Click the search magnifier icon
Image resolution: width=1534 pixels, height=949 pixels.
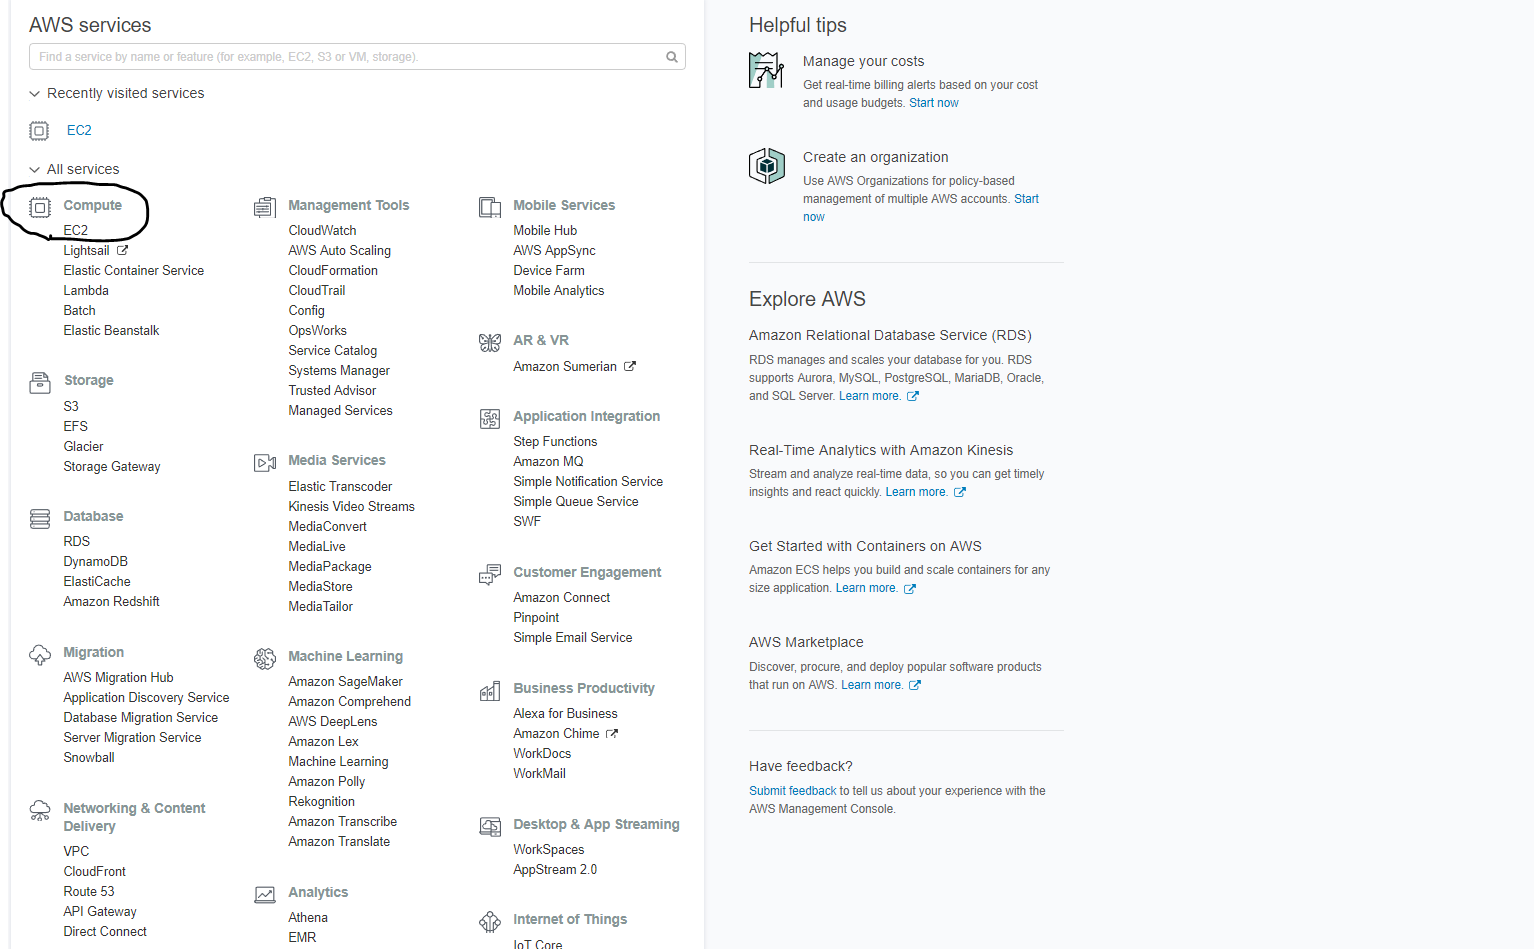click(672, 57)
